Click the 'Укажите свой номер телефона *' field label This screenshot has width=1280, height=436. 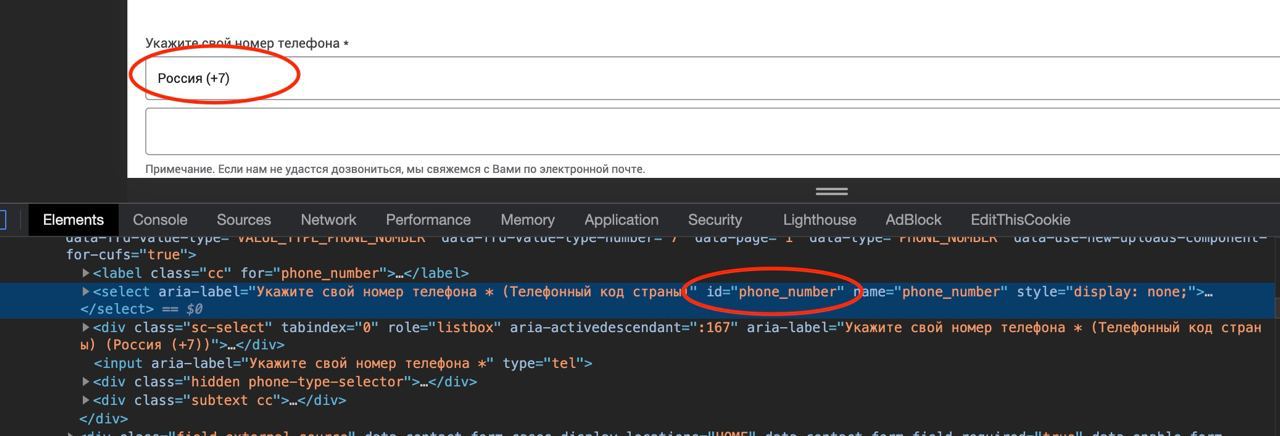[247, 43]
